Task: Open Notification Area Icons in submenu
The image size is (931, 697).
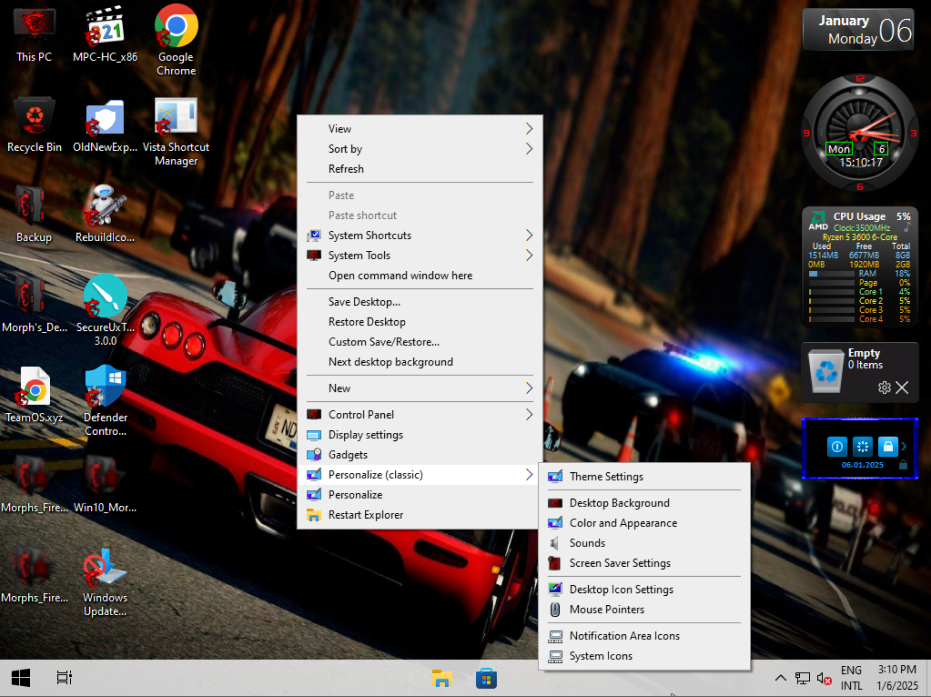Action: click(x=644, y=636)
